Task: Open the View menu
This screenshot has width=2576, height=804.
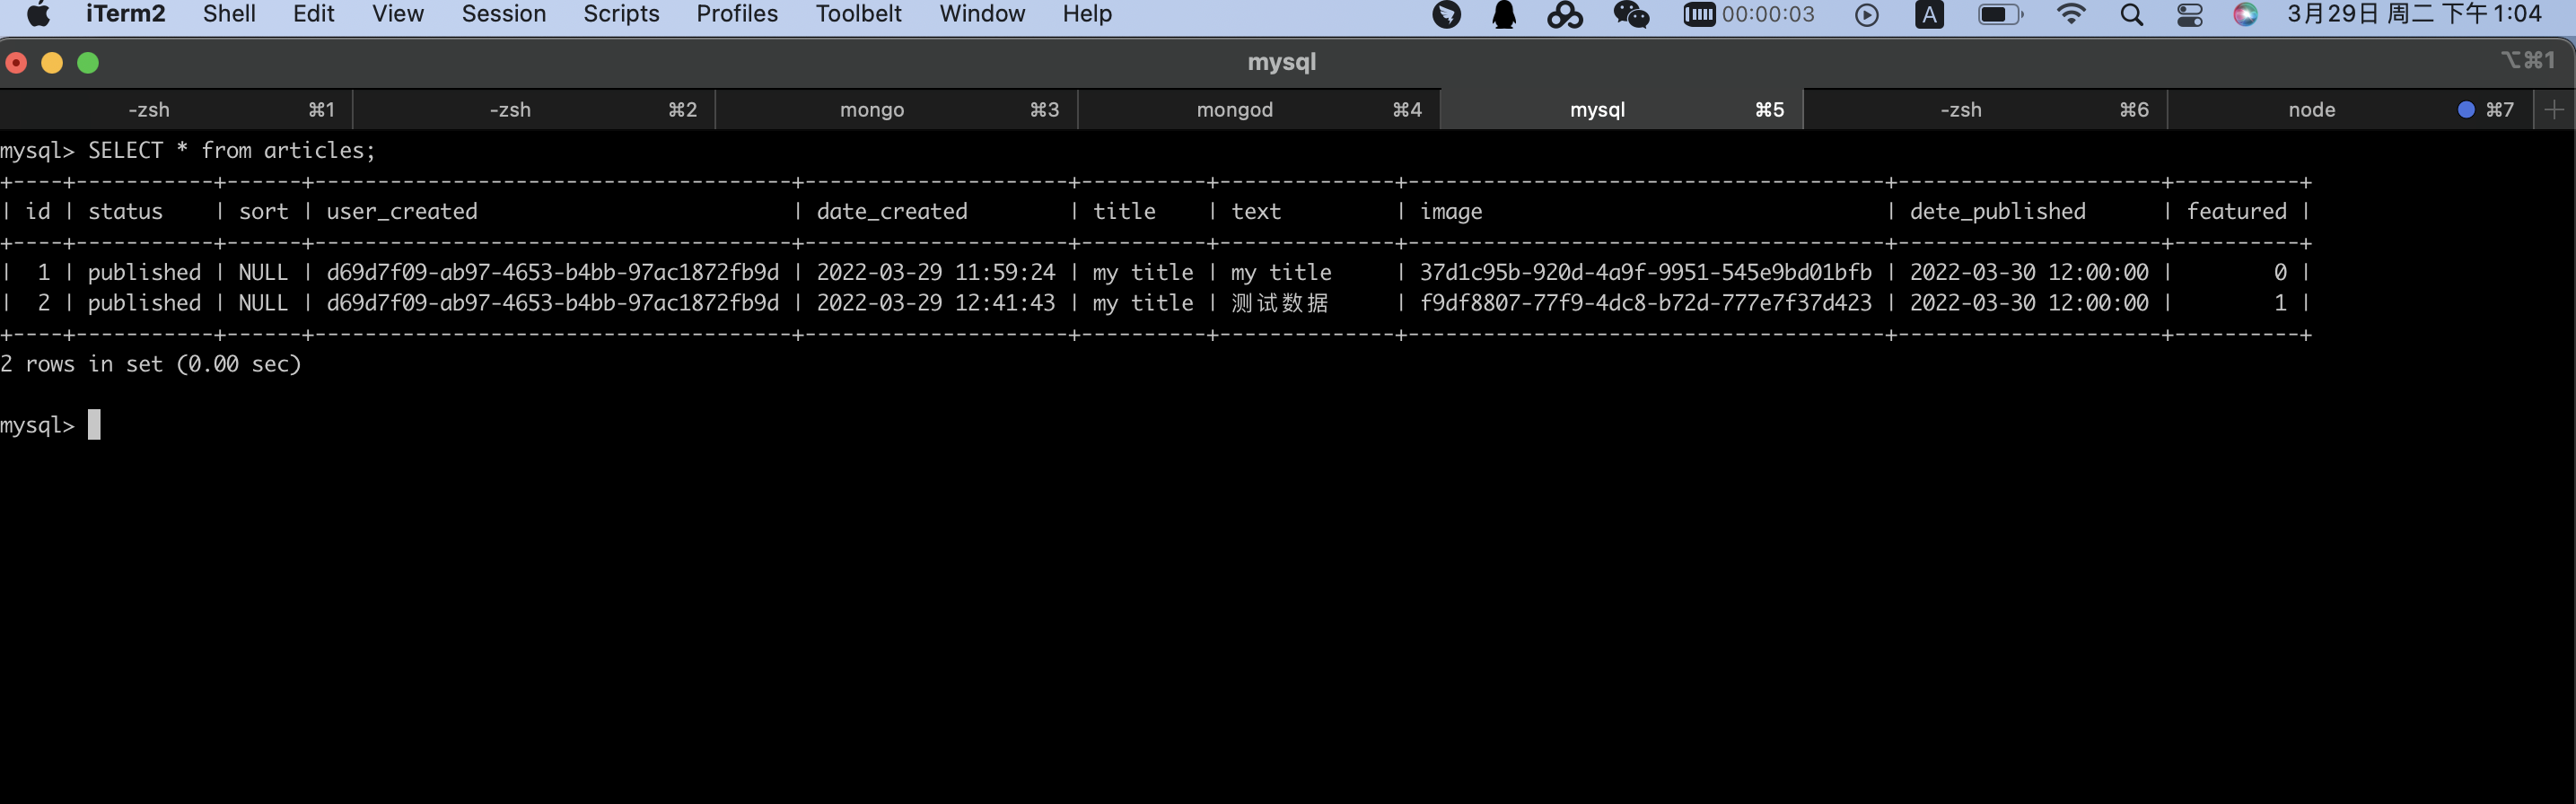Action: point(398,14)
